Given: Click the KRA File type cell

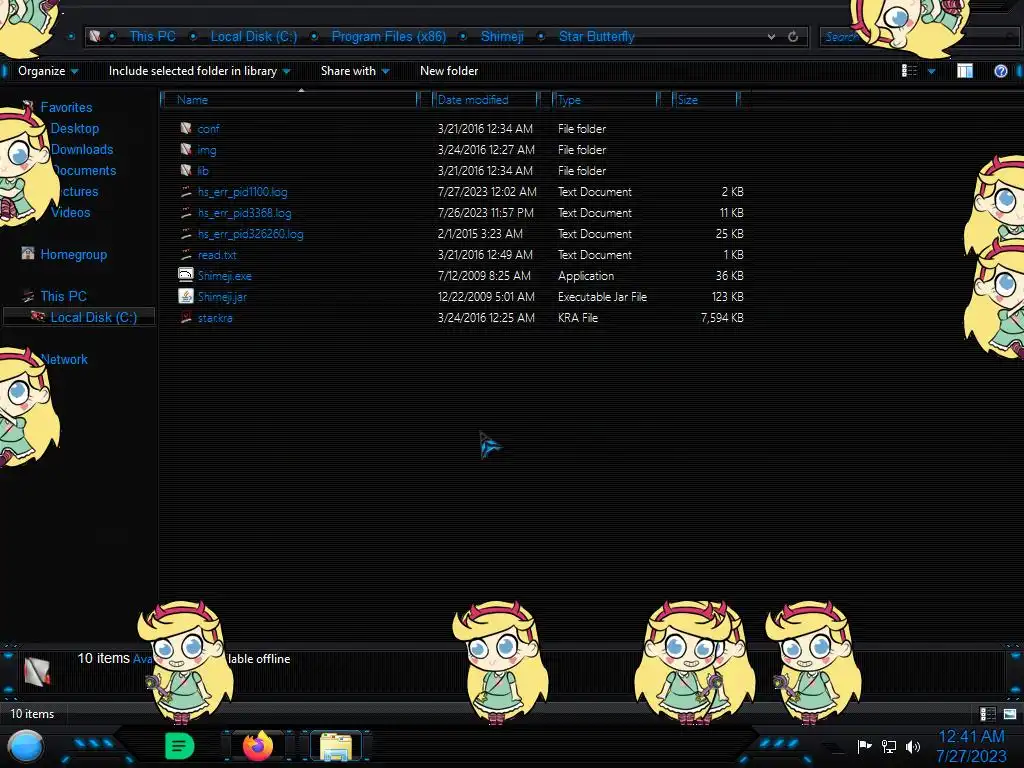Looking at the screenshot, I should click(x=577, y=317).
